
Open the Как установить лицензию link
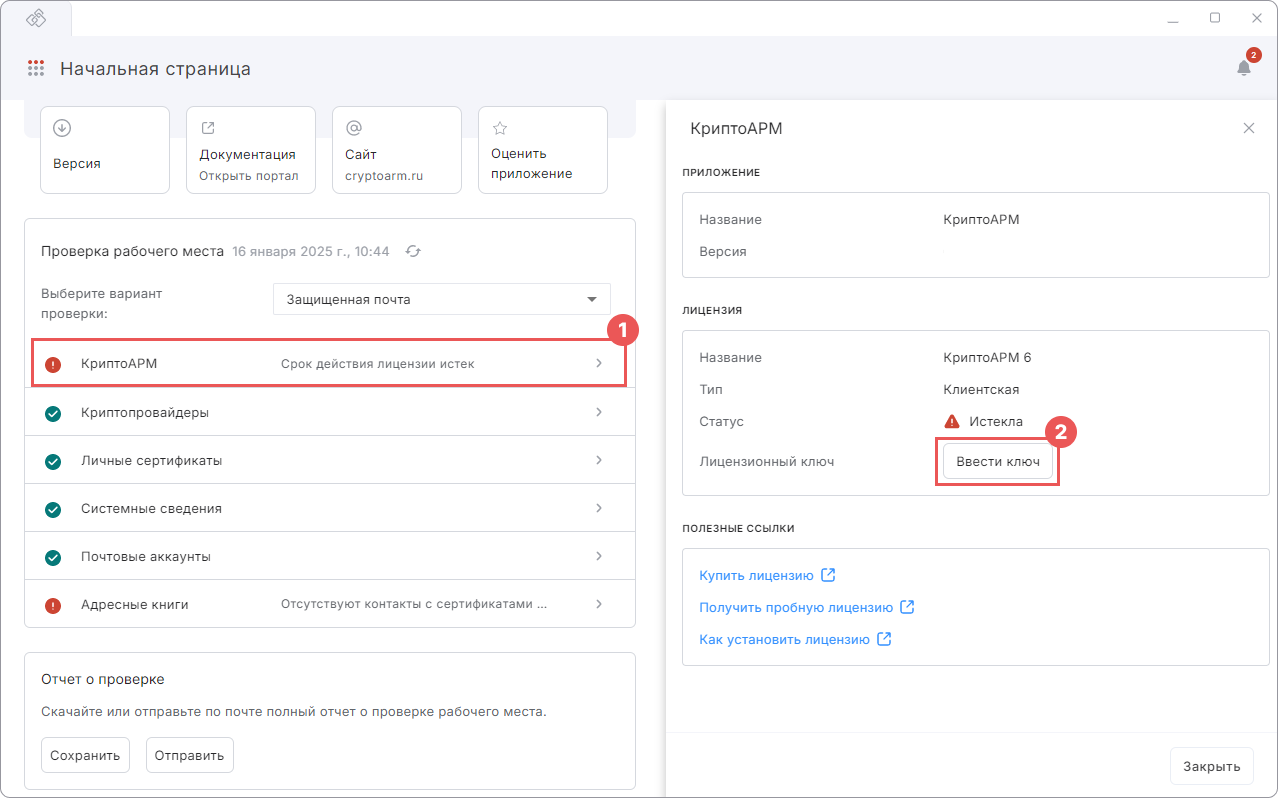tap(784, 639)
